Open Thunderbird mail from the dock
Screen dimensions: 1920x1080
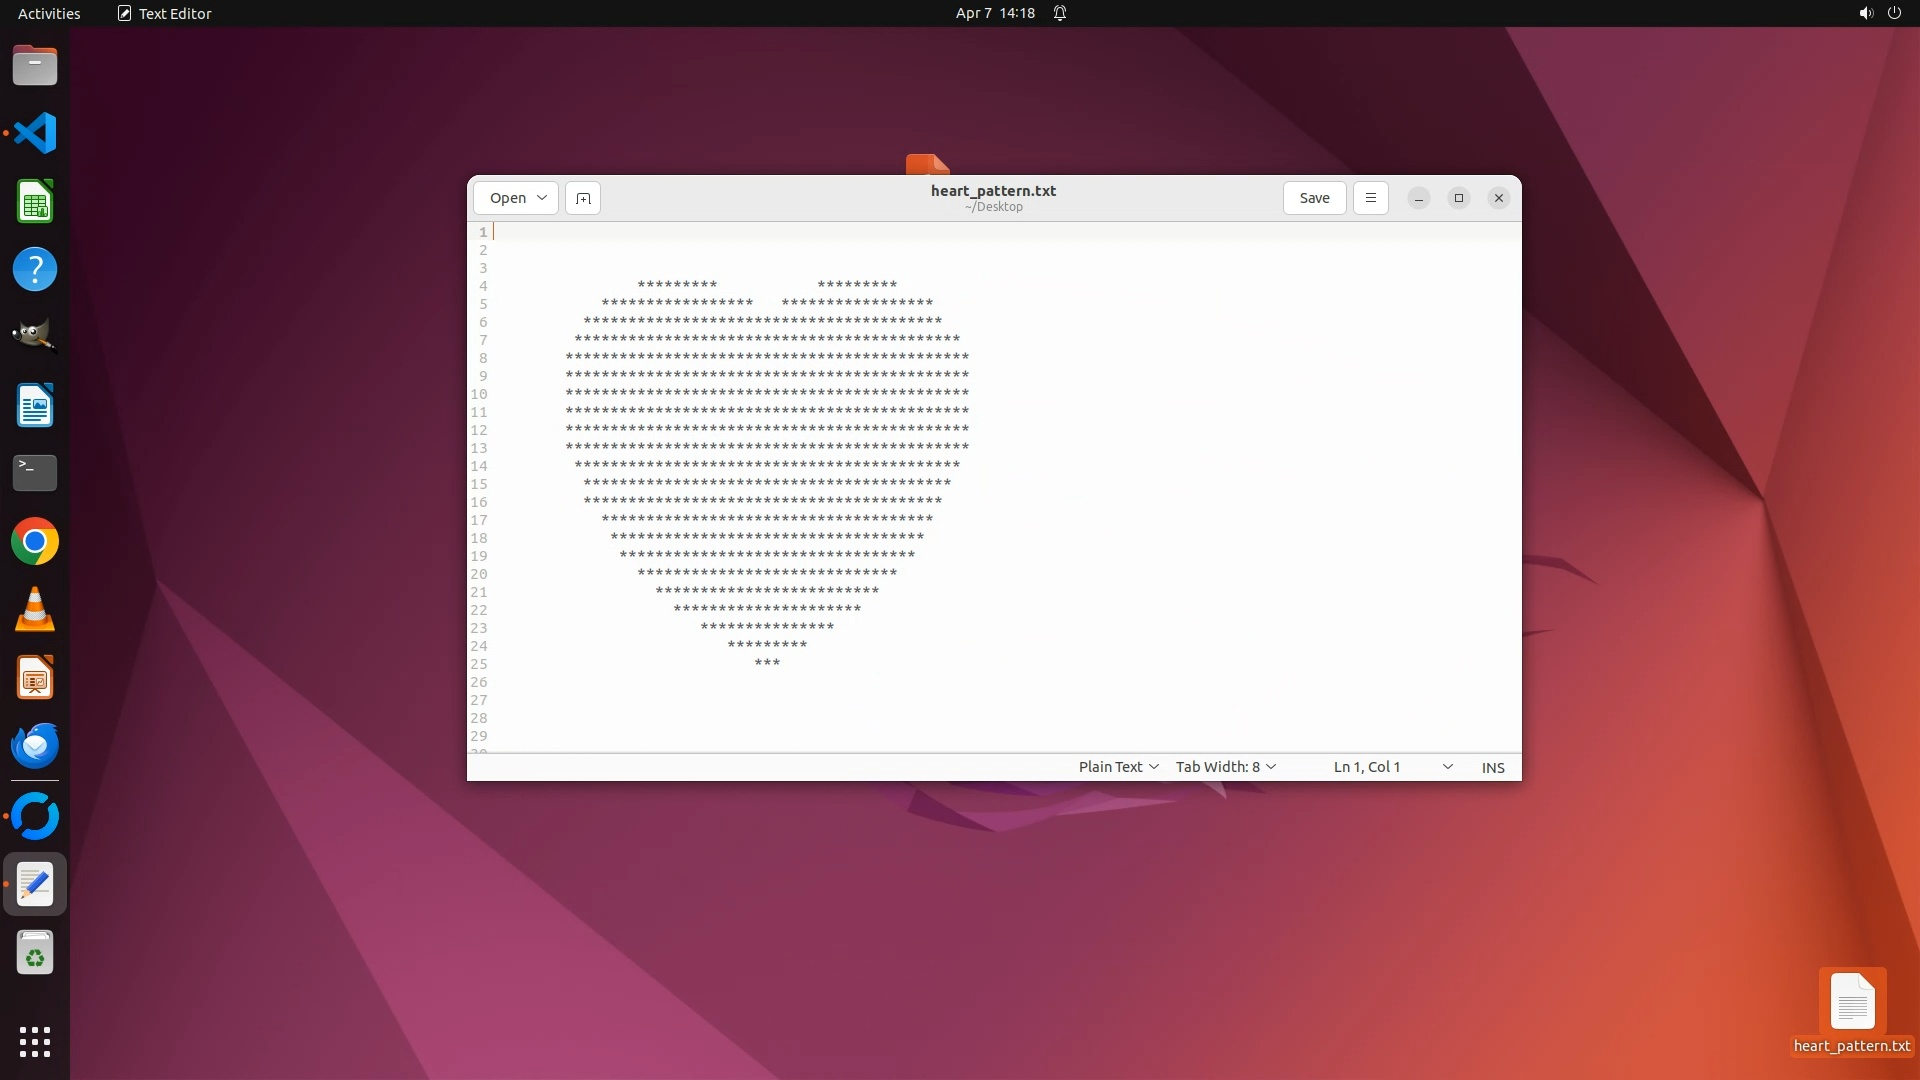35,746
